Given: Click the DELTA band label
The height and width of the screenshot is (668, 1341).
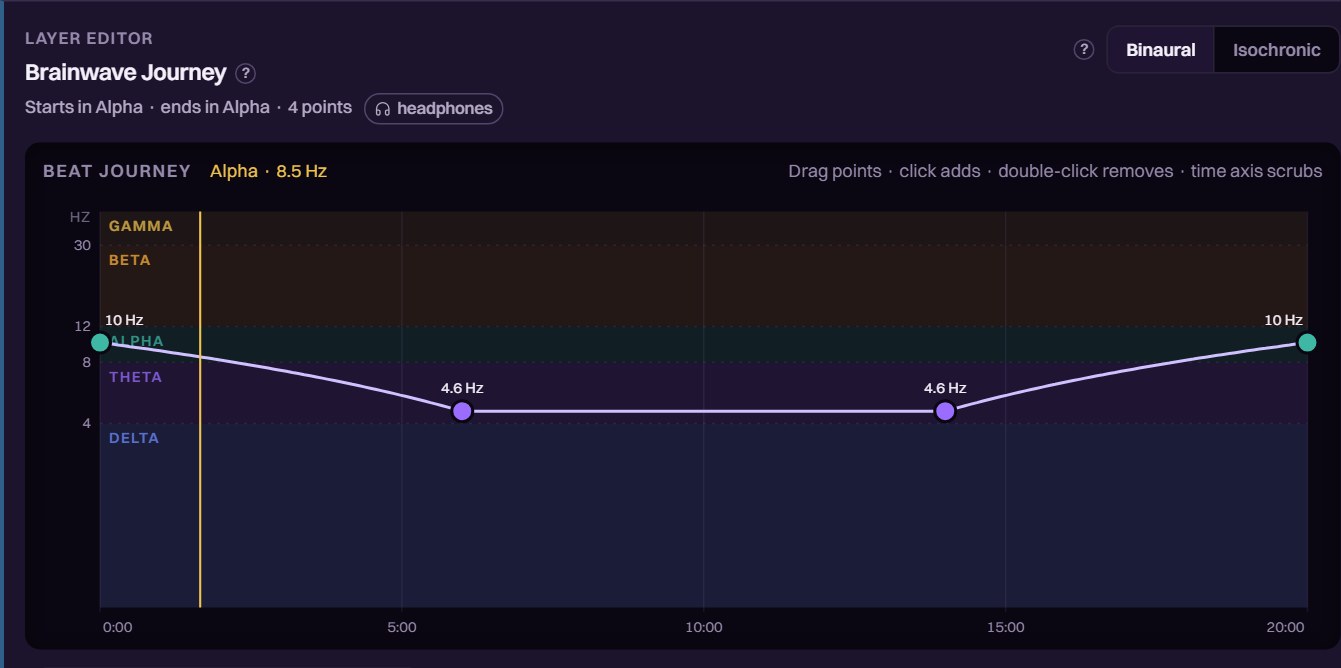Looking at the screenshot, I should [134, 438].
